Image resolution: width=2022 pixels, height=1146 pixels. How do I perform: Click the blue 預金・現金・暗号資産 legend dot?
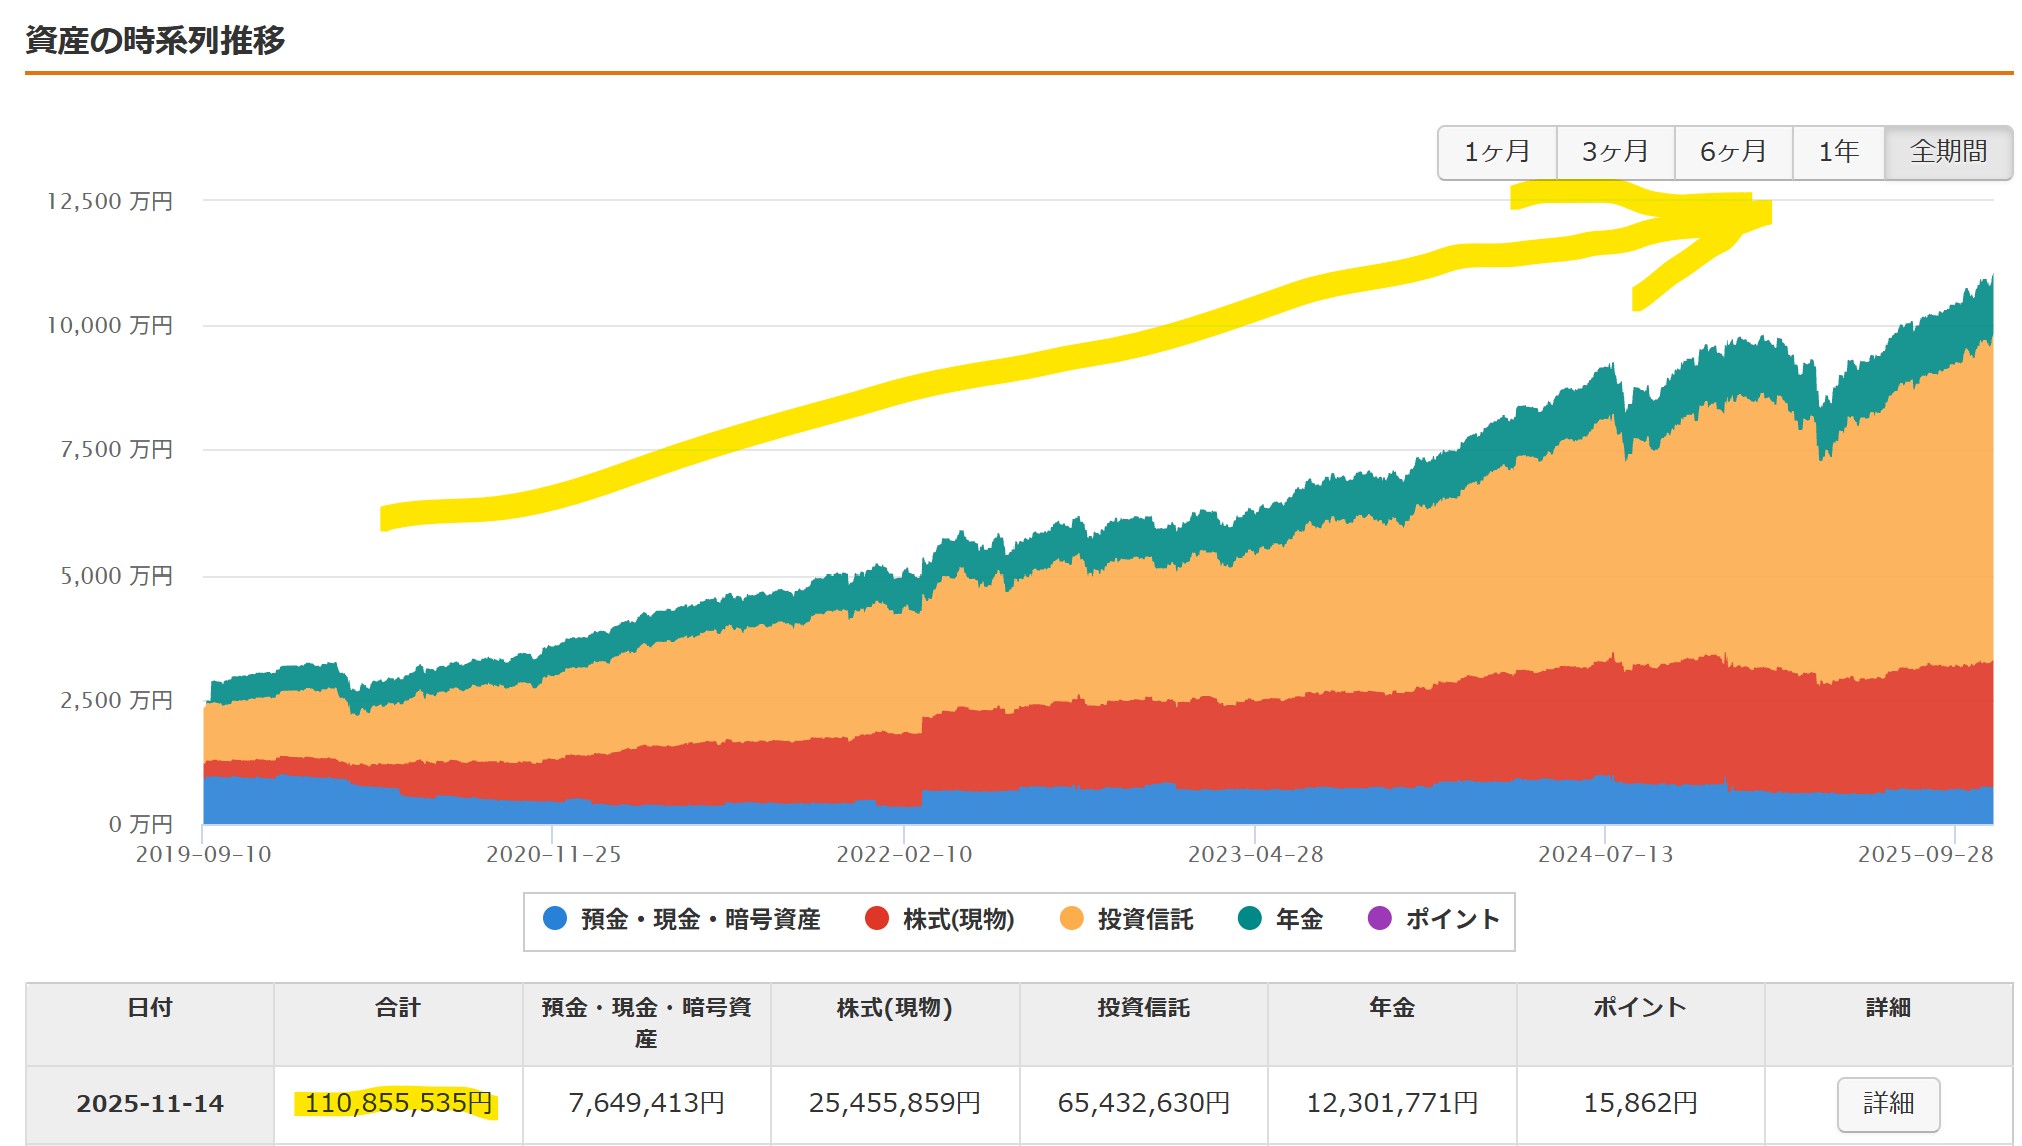(555, 918)
